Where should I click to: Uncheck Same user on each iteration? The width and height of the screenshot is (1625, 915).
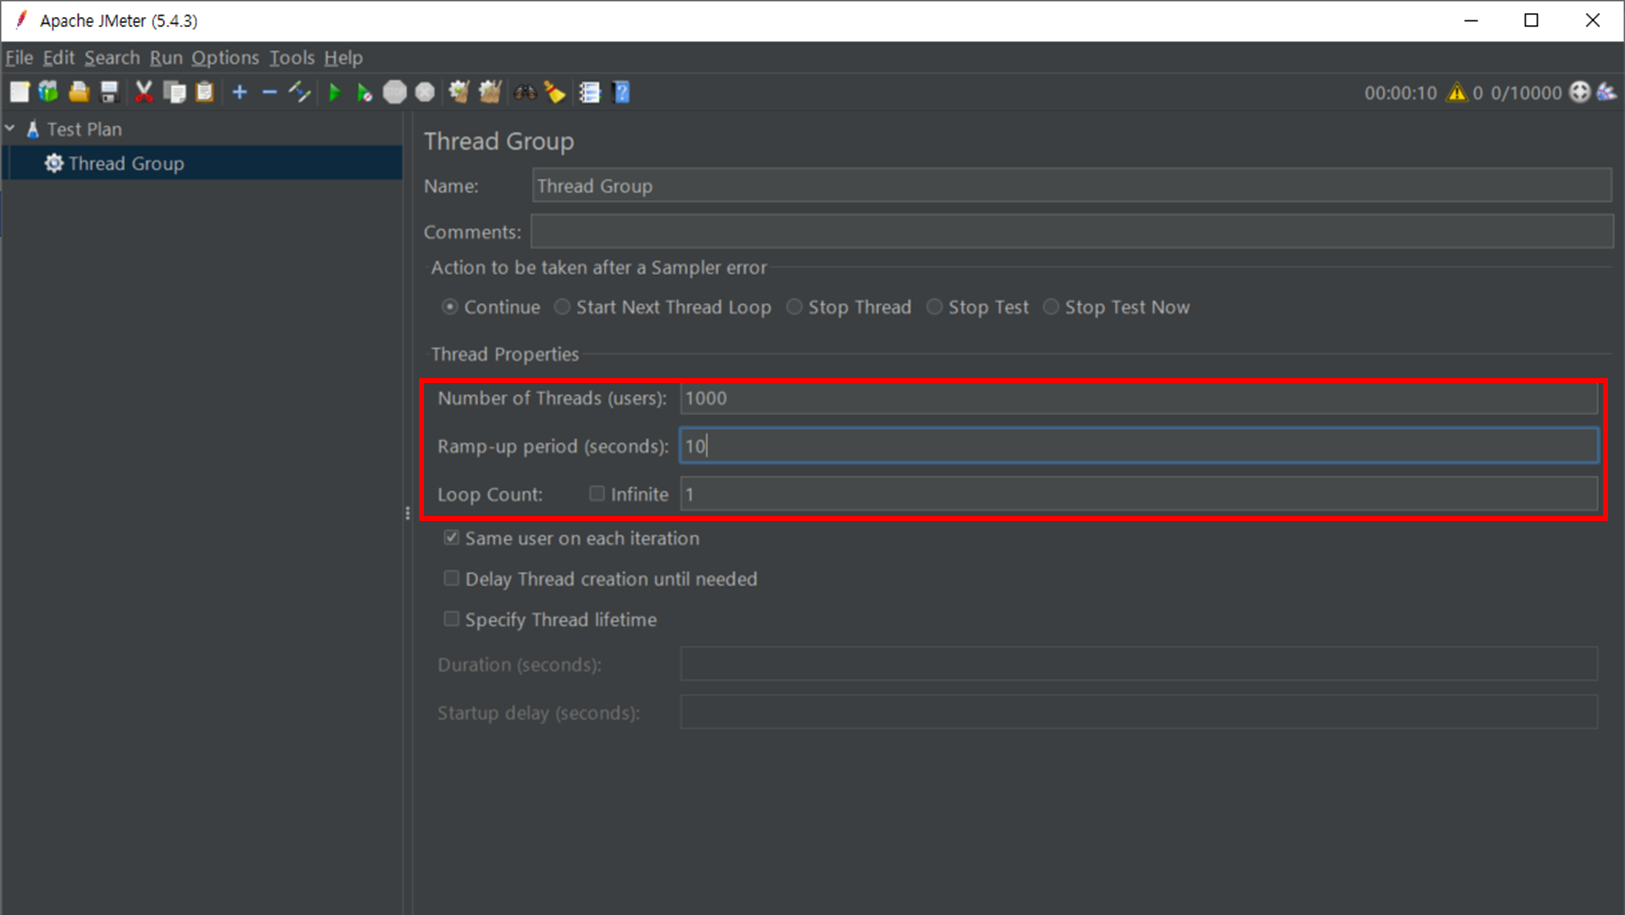click(452, 537)
